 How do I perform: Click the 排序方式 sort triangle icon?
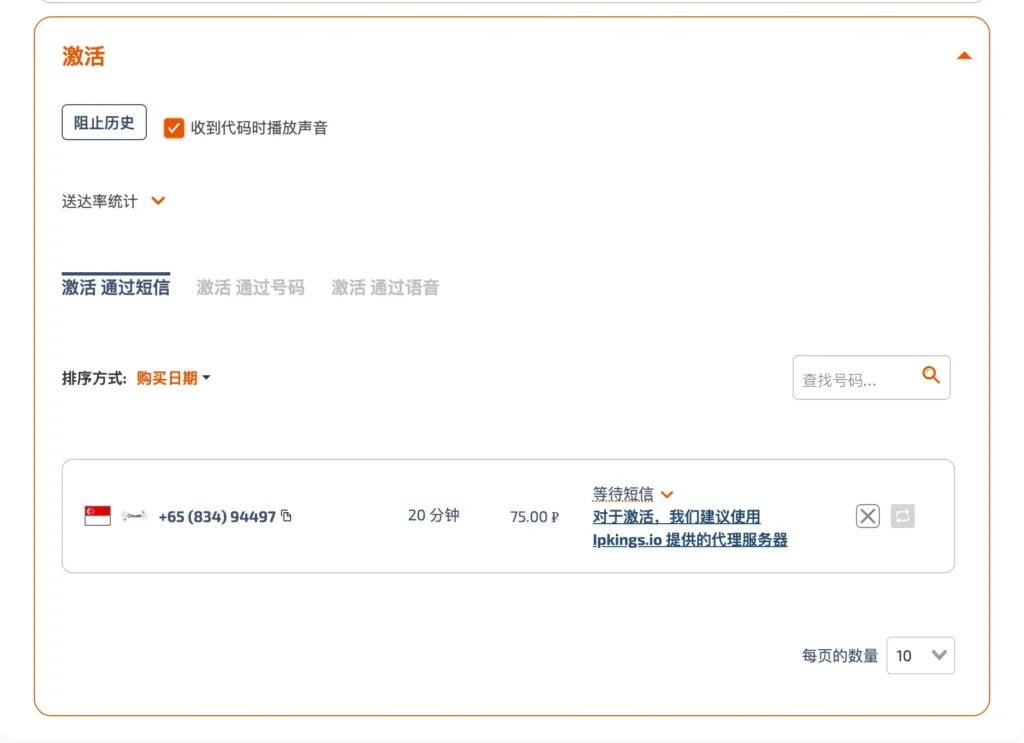coord(206,378)
